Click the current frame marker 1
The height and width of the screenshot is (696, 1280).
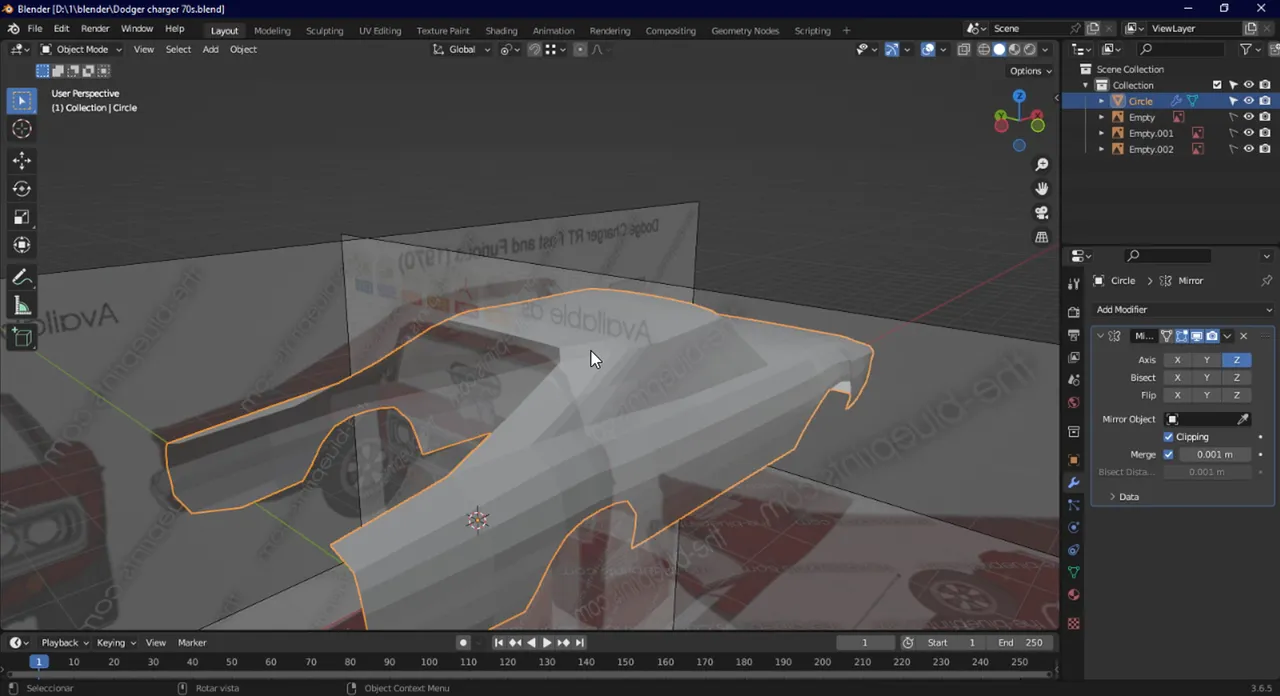[x=39, y=662]
